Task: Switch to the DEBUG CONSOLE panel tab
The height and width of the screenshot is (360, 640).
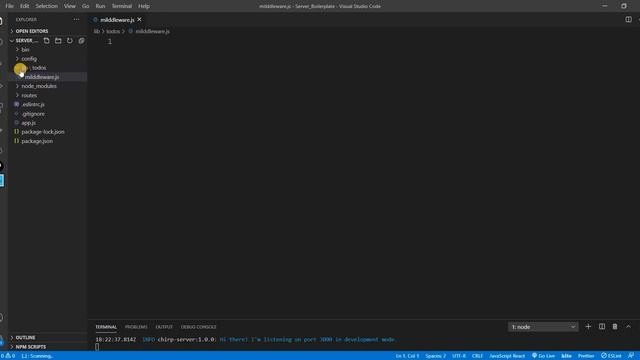Action: (x=198, y=327)
